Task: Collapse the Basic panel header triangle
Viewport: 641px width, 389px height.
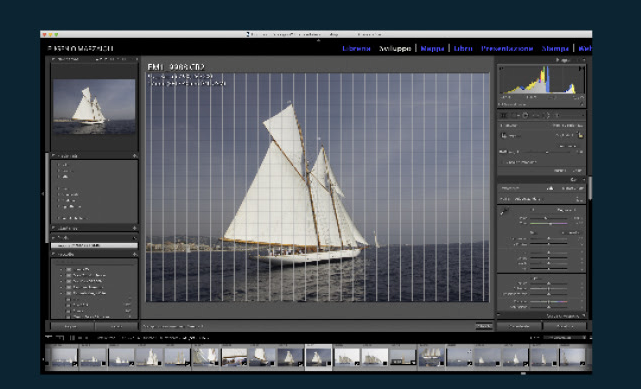Action: (583, 180)
